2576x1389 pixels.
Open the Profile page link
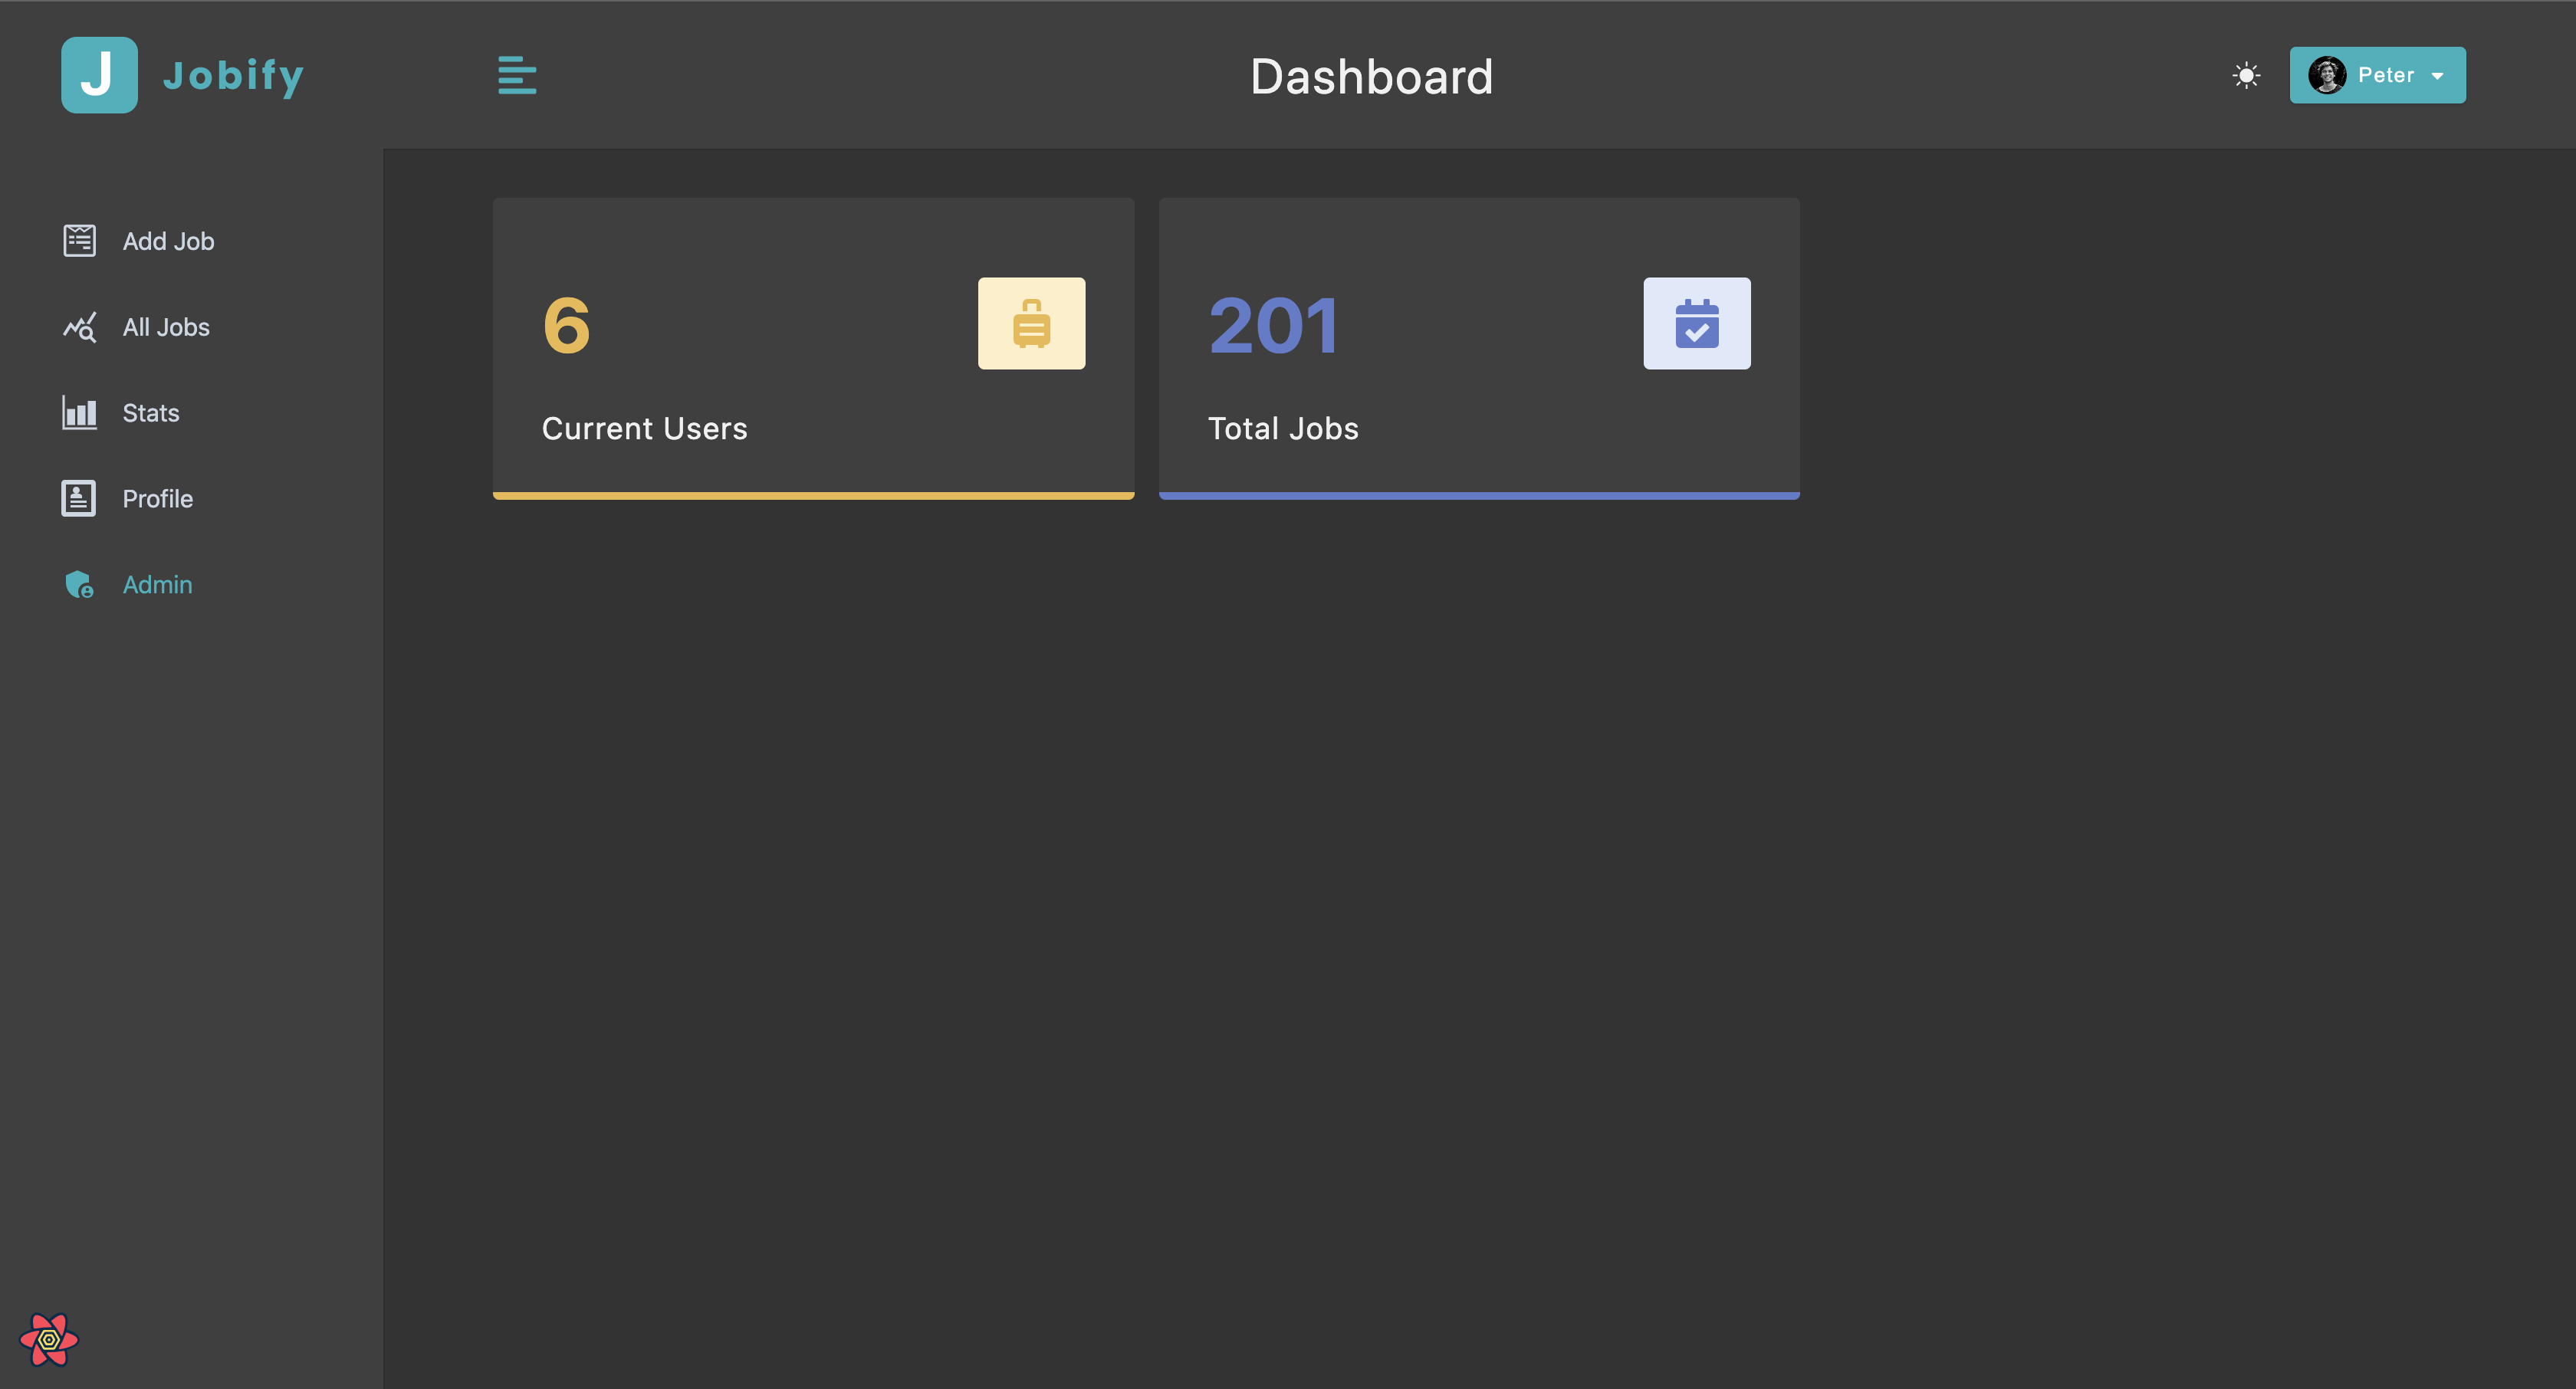(158, 499)
